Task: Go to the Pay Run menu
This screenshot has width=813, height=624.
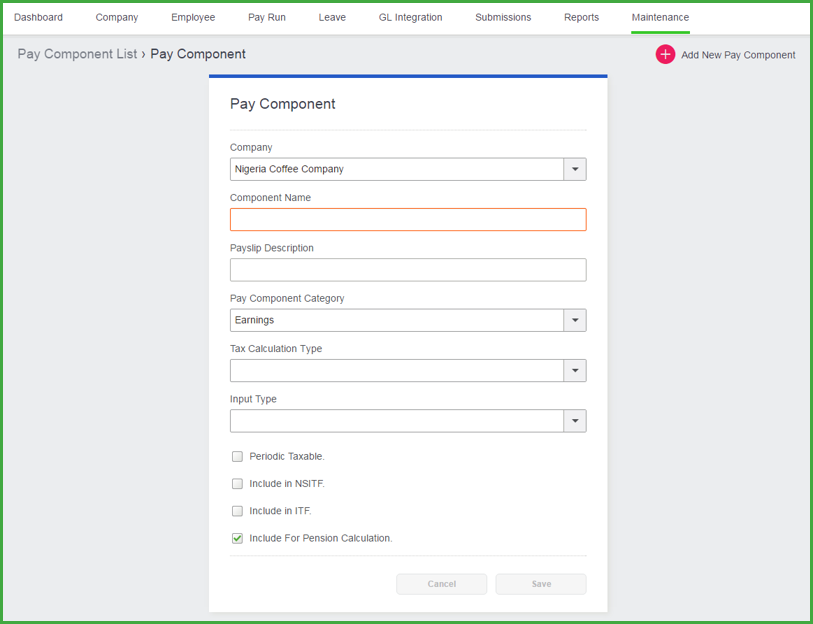Action: tap(267, 17)
